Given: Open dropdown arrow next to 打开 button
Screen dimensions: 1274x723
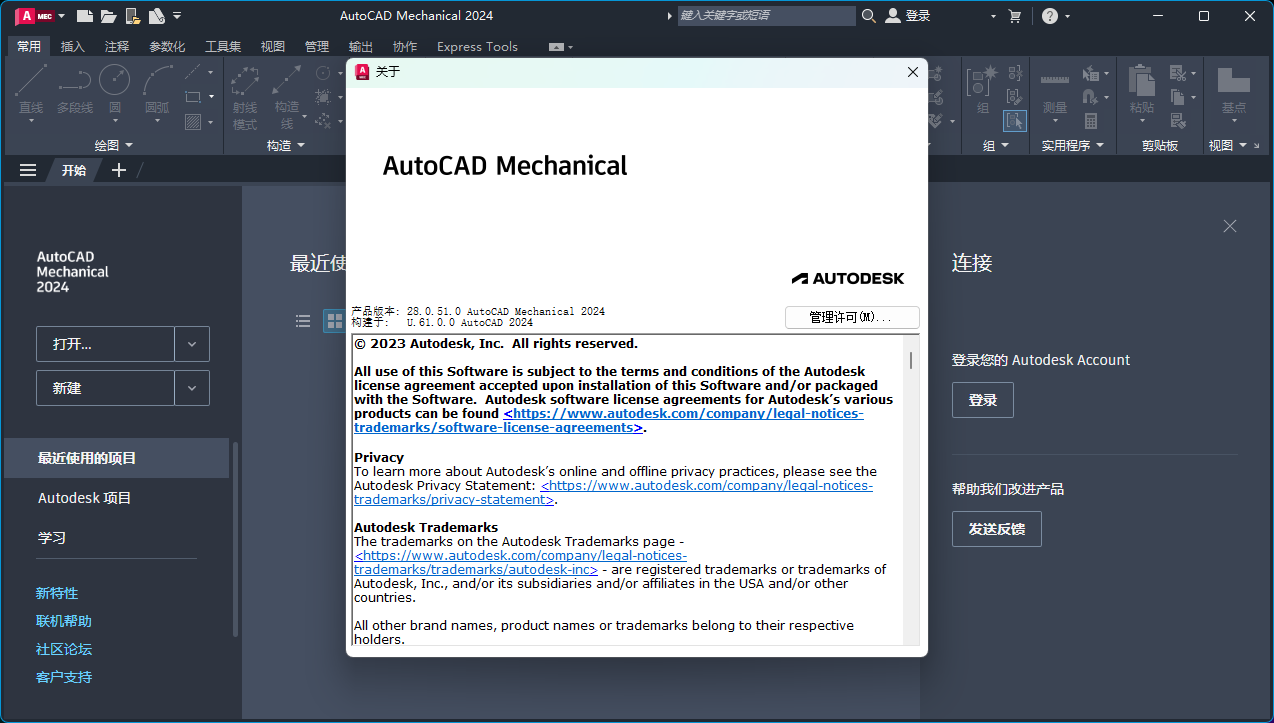Looking at the screenshot, I should (x=192, y=344).
